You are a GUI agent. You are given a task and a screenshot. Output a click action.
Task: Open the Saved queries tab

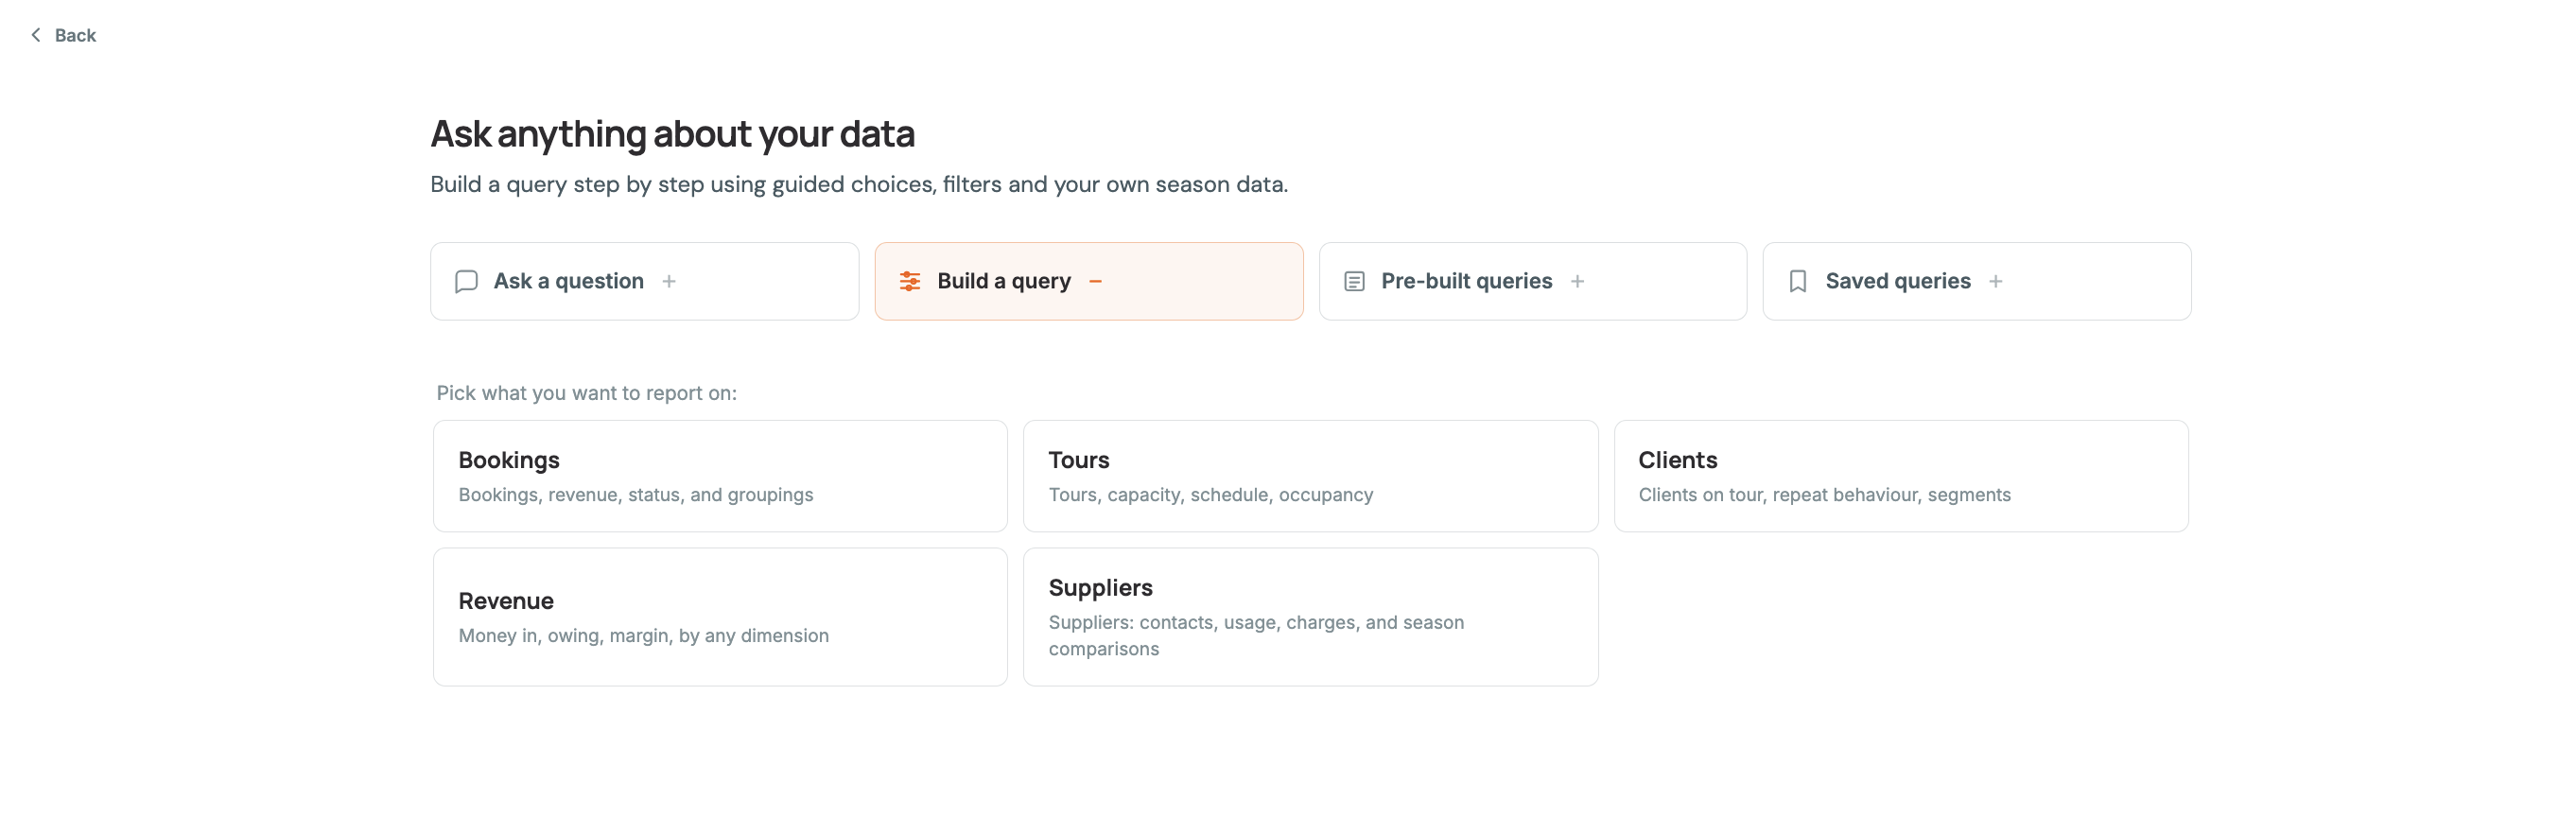pos(1976,281)
